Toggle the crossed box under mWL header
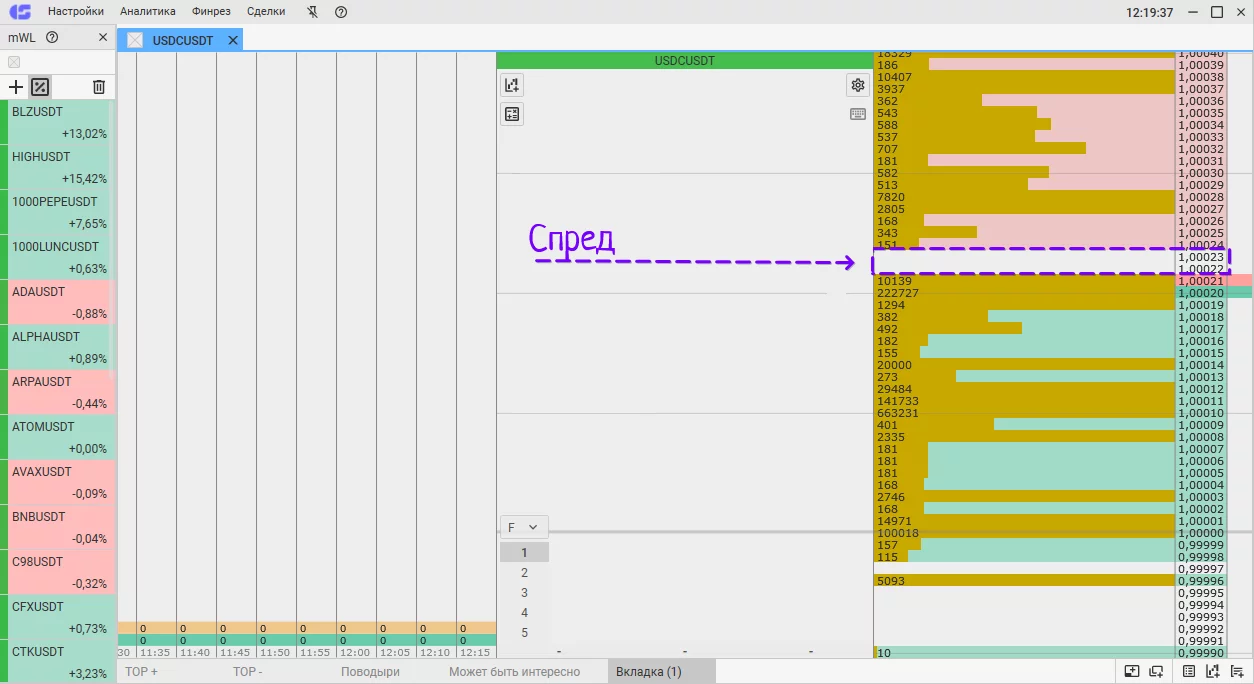 pyautogui.click(x=14, y=62)
